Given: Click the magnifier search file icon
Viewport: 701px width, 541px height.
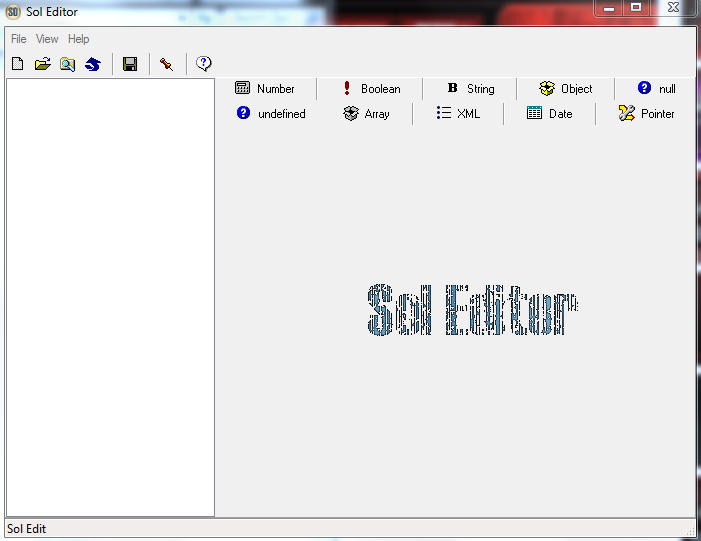Looking at the screenshot, I should tap(68, 64).
